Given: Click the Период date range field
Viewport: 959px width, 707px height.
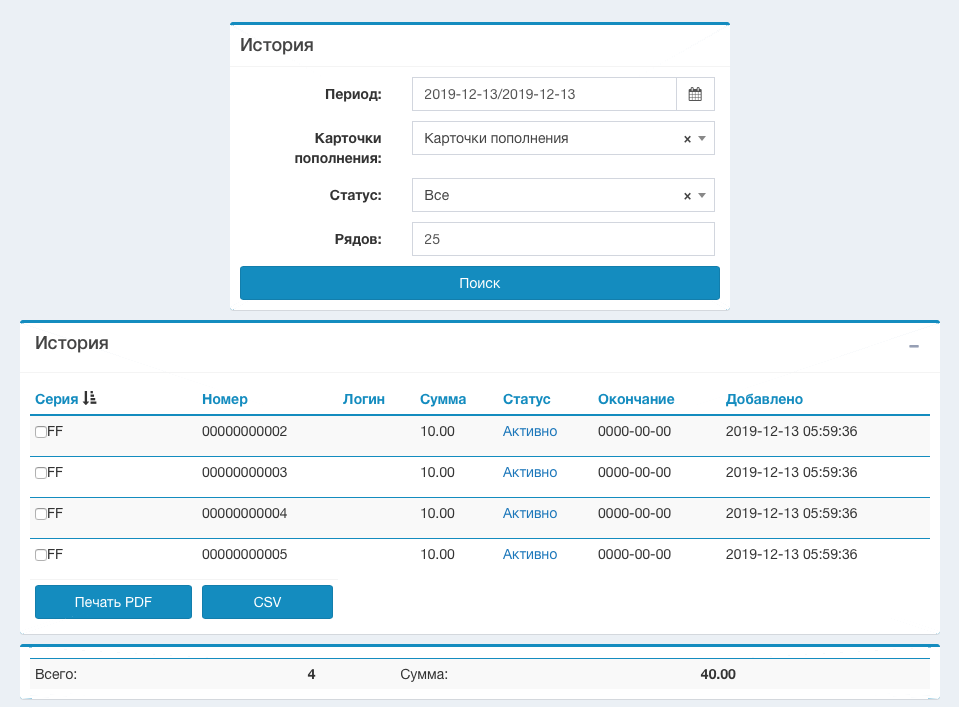Looking at the screenshot, I should [544, 95].
